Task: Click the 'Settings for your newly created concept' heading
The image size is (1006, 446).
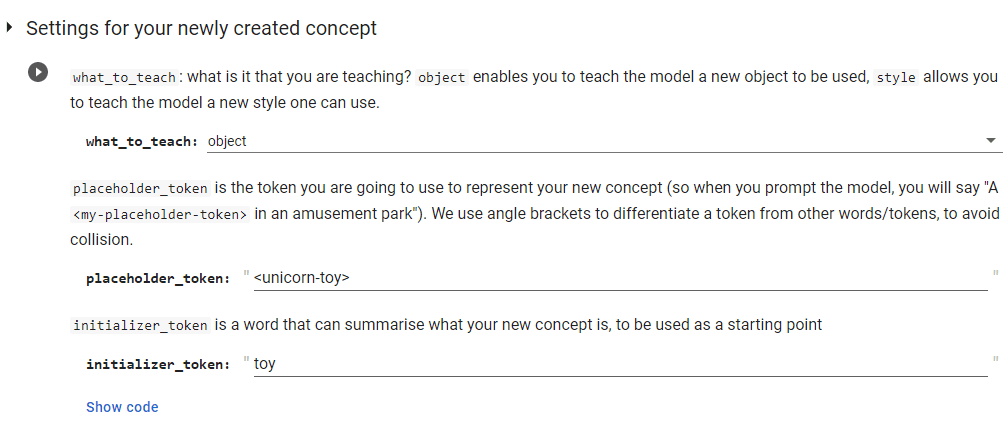Action: [201, 28]
